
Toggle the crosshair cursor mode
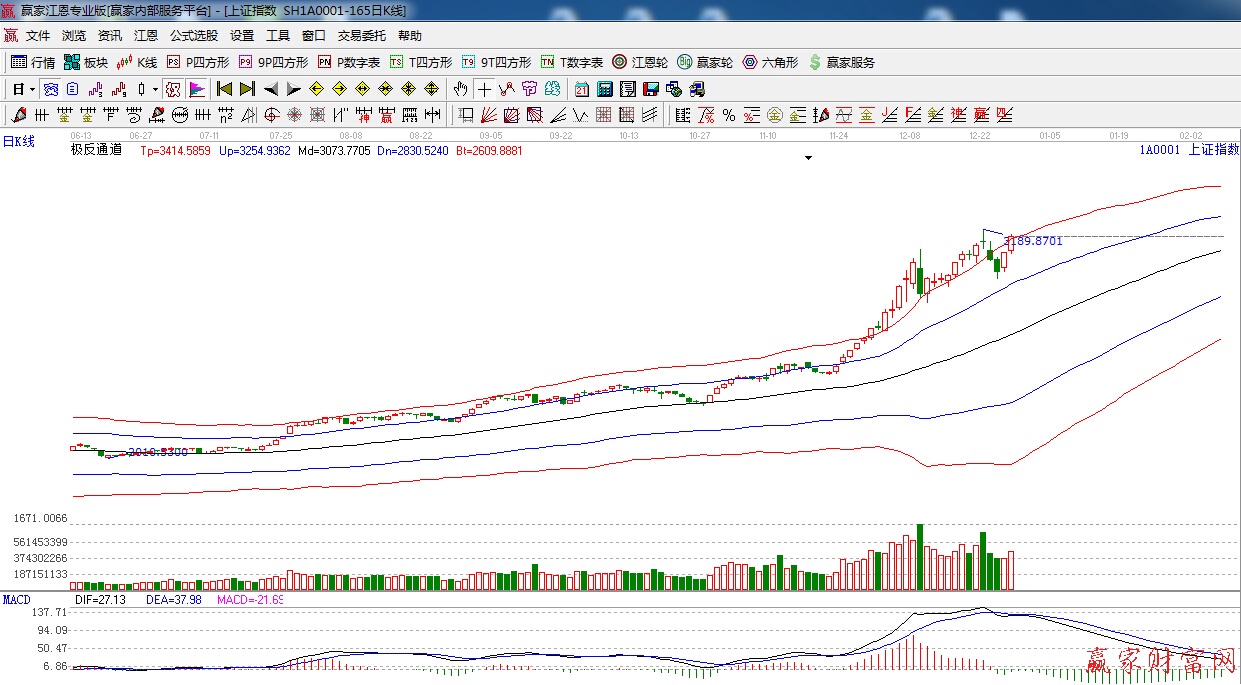484,89
